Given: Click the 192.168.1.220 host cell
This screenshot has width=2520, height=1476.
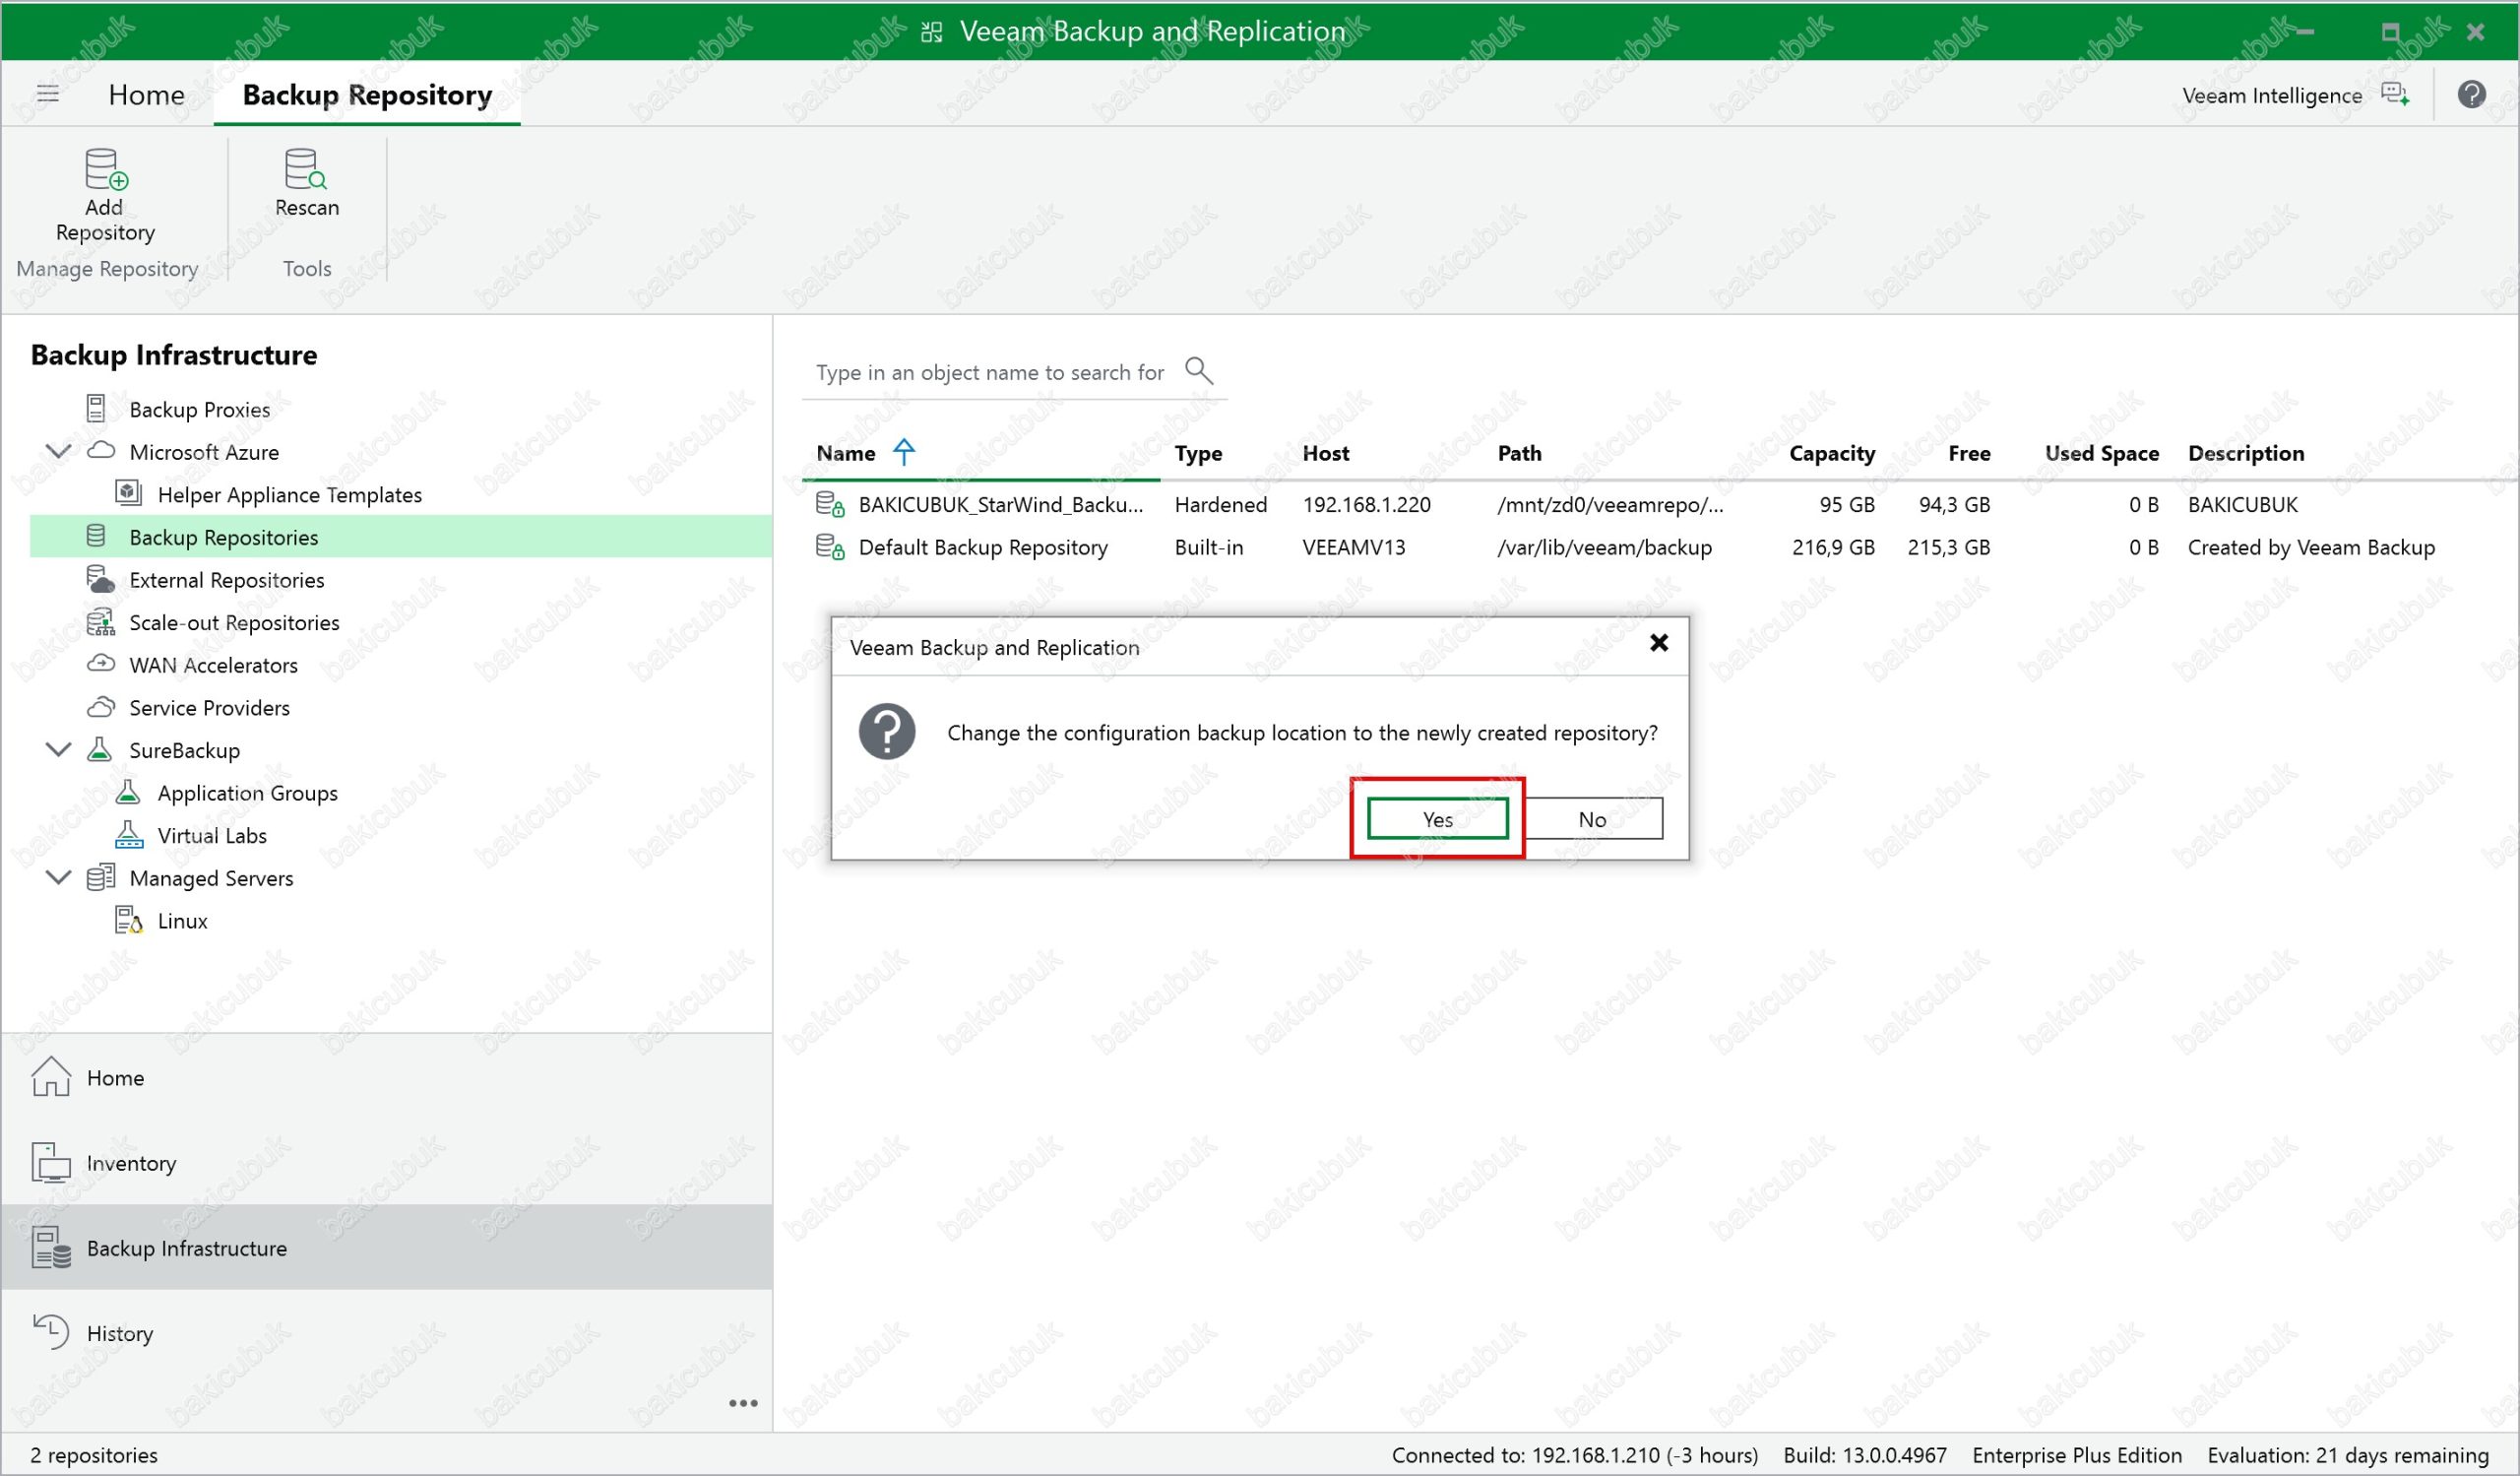Looking at the screenshot, I should click(x=1366, y=504).
